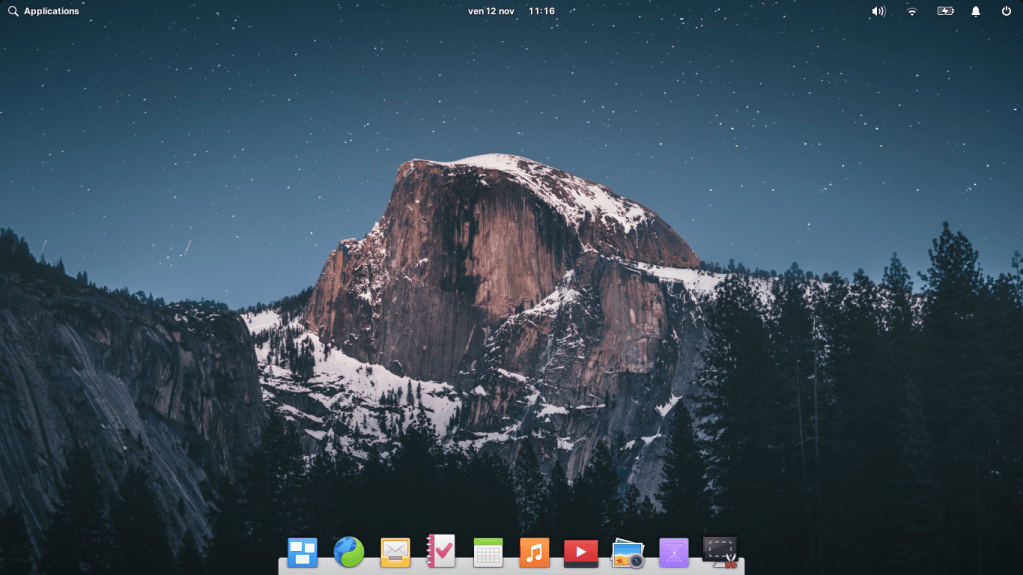The height and width of the screenshot is (575, 1023).
Task: Launch the orange Music app
Action: (534, 552)
